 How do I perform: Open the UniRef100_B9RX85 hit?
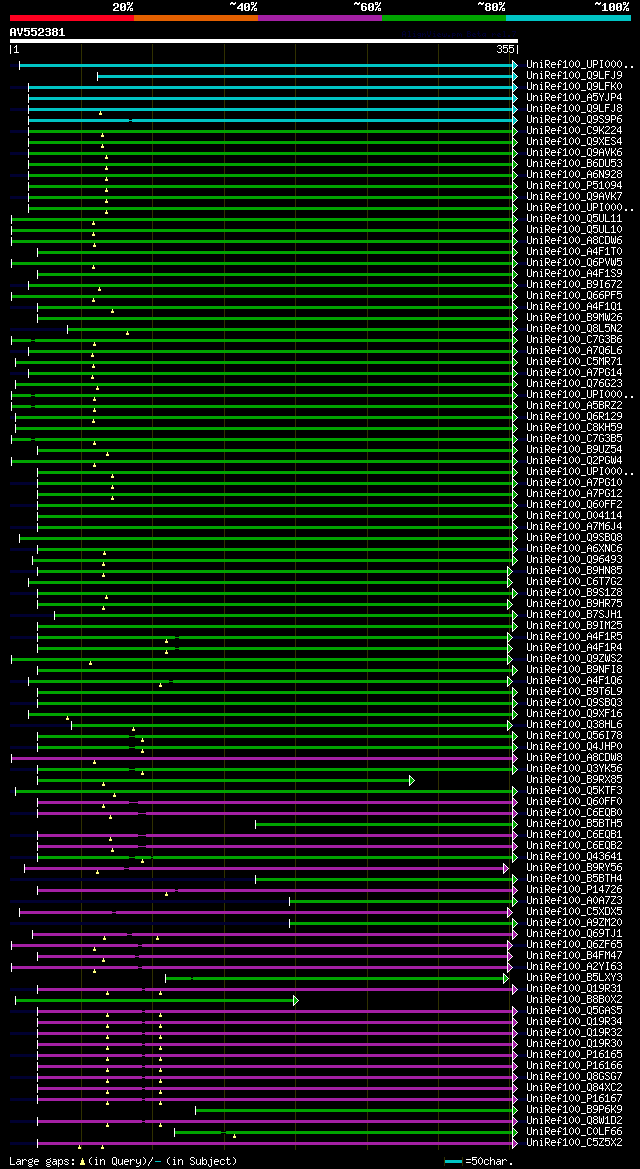click(x=574, y=779)
